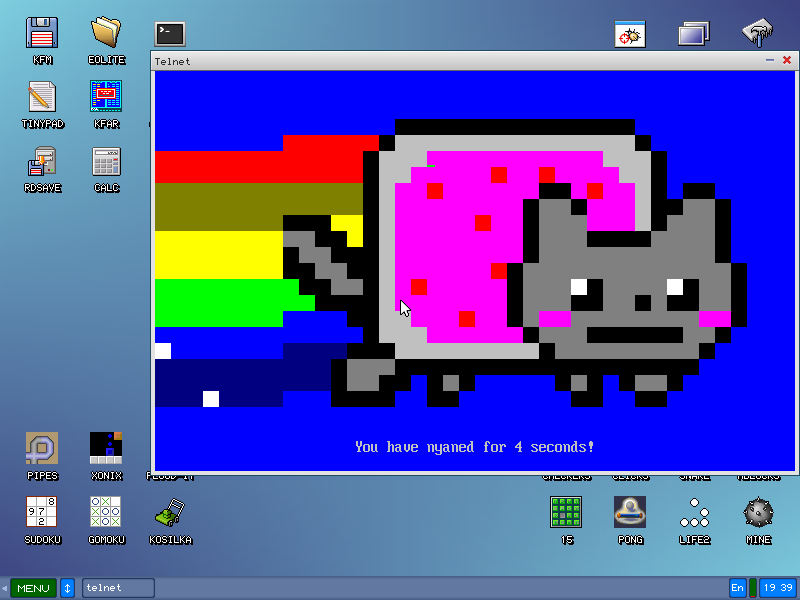The image size is (800, 600).
Task: Open the PONG game
Action: (x=630, y=515)
